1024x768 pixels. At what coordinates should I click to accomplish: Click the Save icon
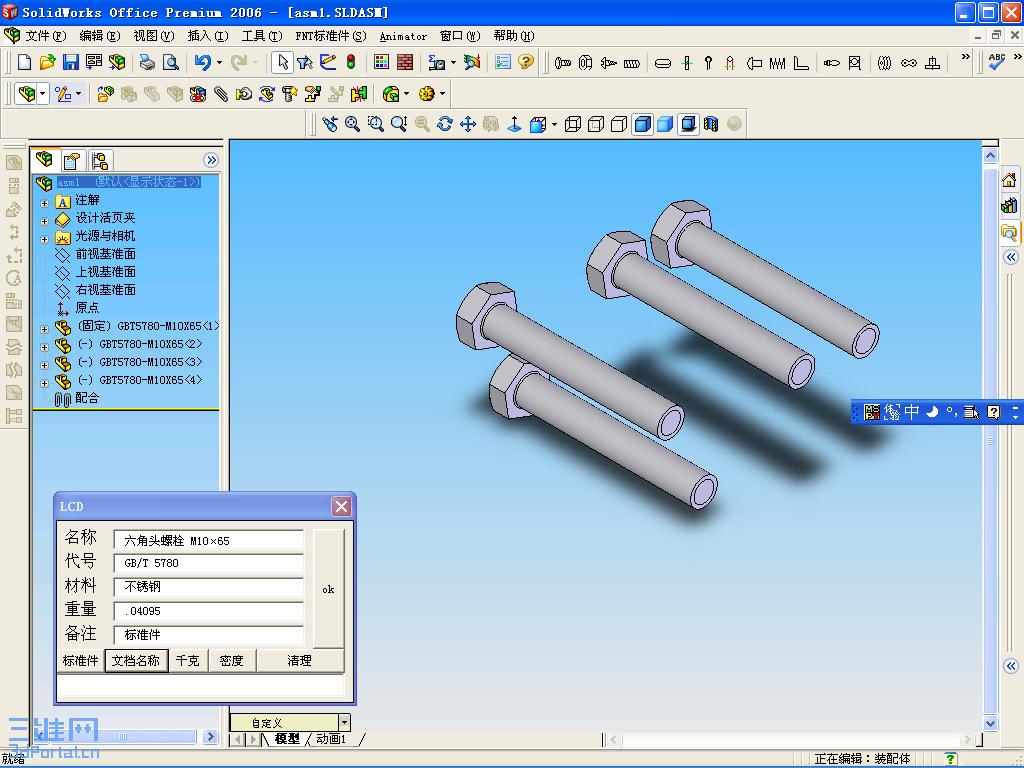(x=71, y=62)
